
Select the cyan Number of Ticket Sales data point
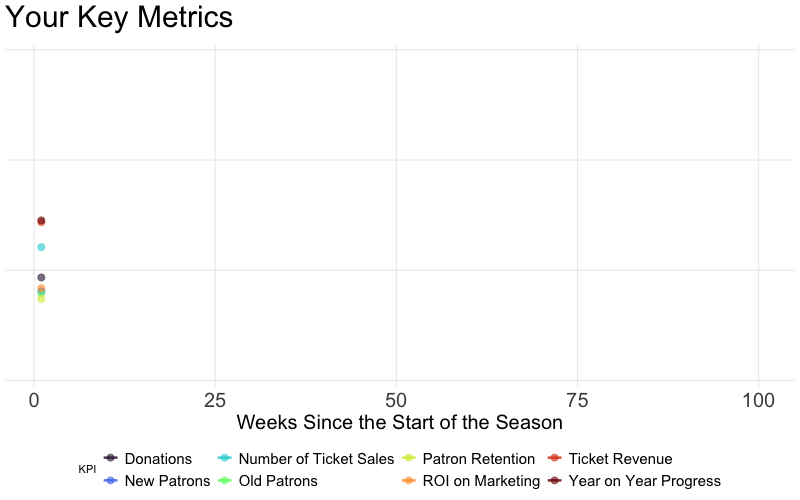[41, 247]
